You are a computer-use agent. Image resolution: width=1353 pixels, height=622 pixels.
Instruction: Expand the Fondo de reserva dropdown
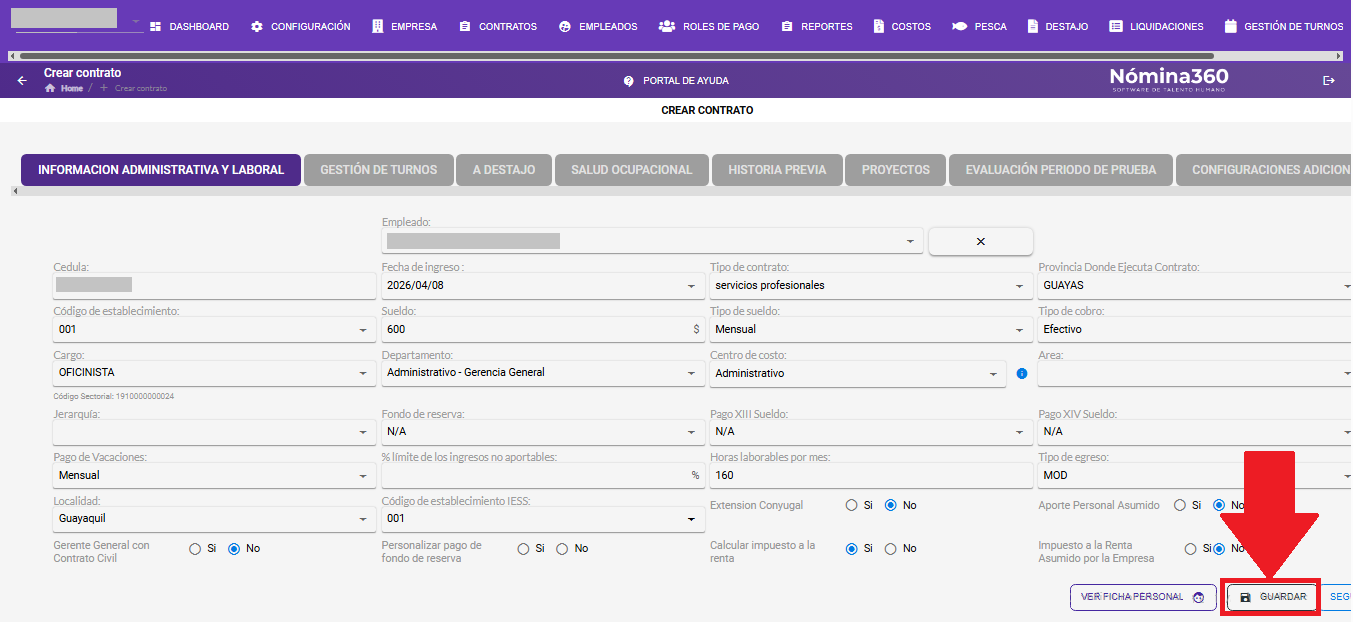(x=543, y=432)
